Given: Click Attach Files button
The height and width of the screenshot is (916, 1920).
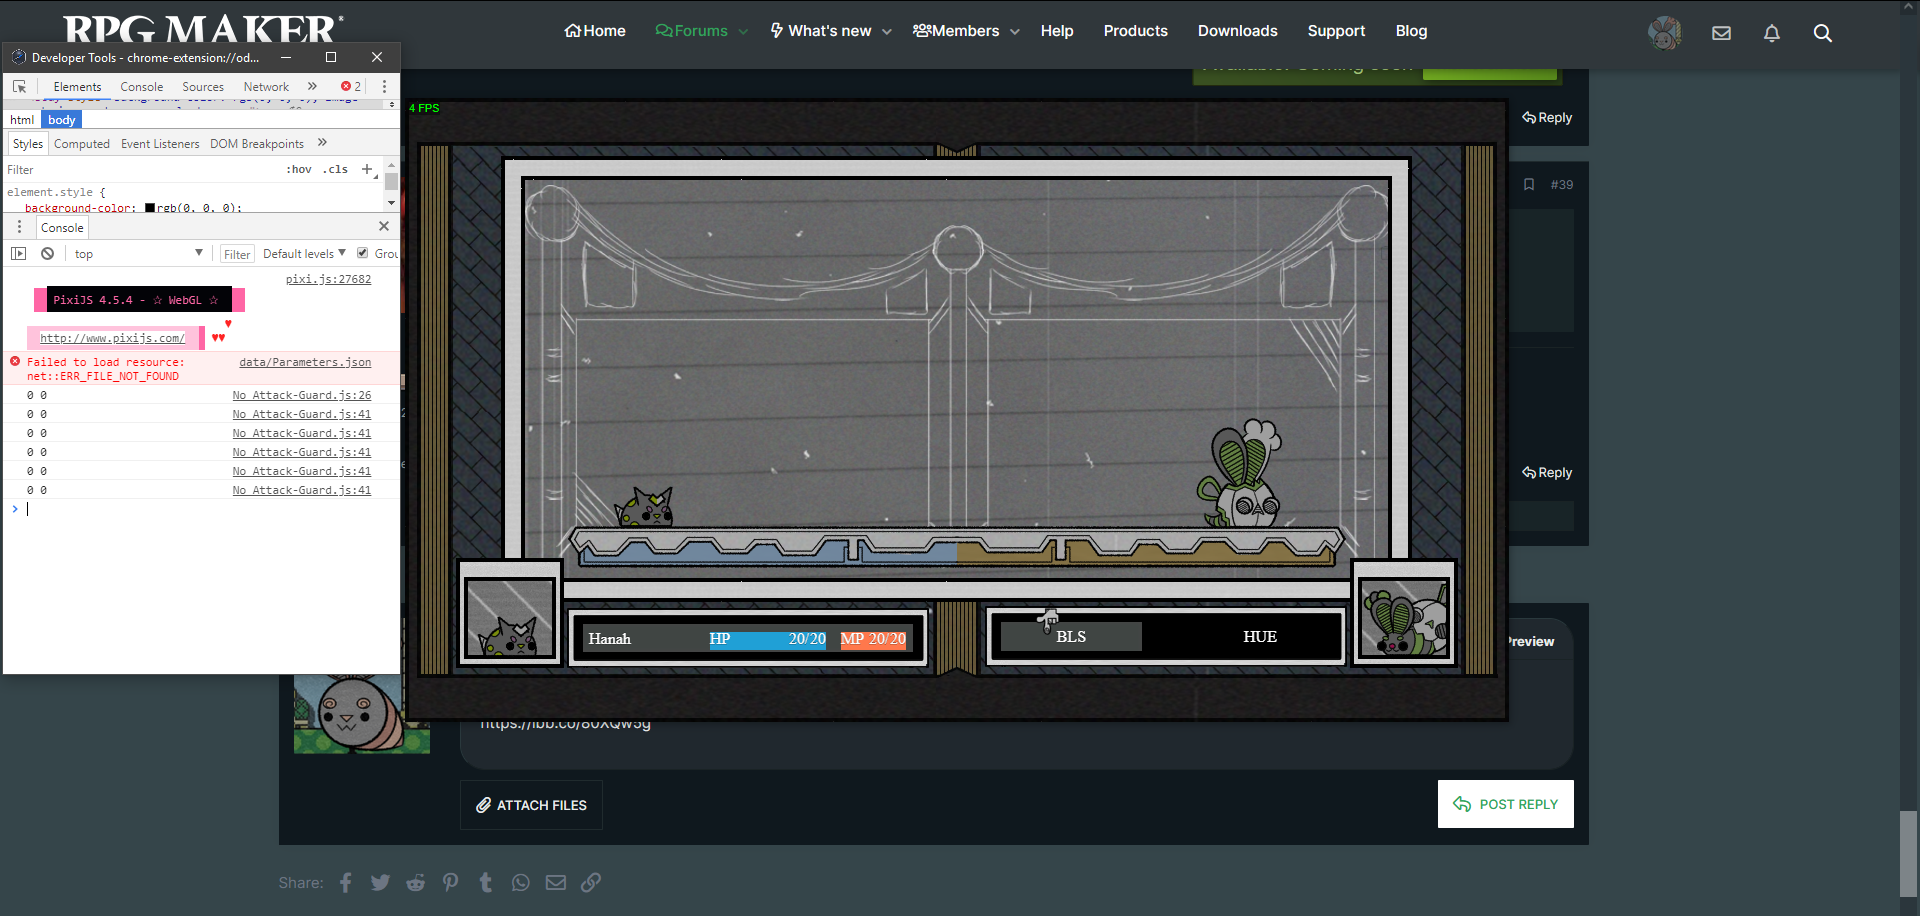Looking at the screenshot, I should [x=531, y=805].
